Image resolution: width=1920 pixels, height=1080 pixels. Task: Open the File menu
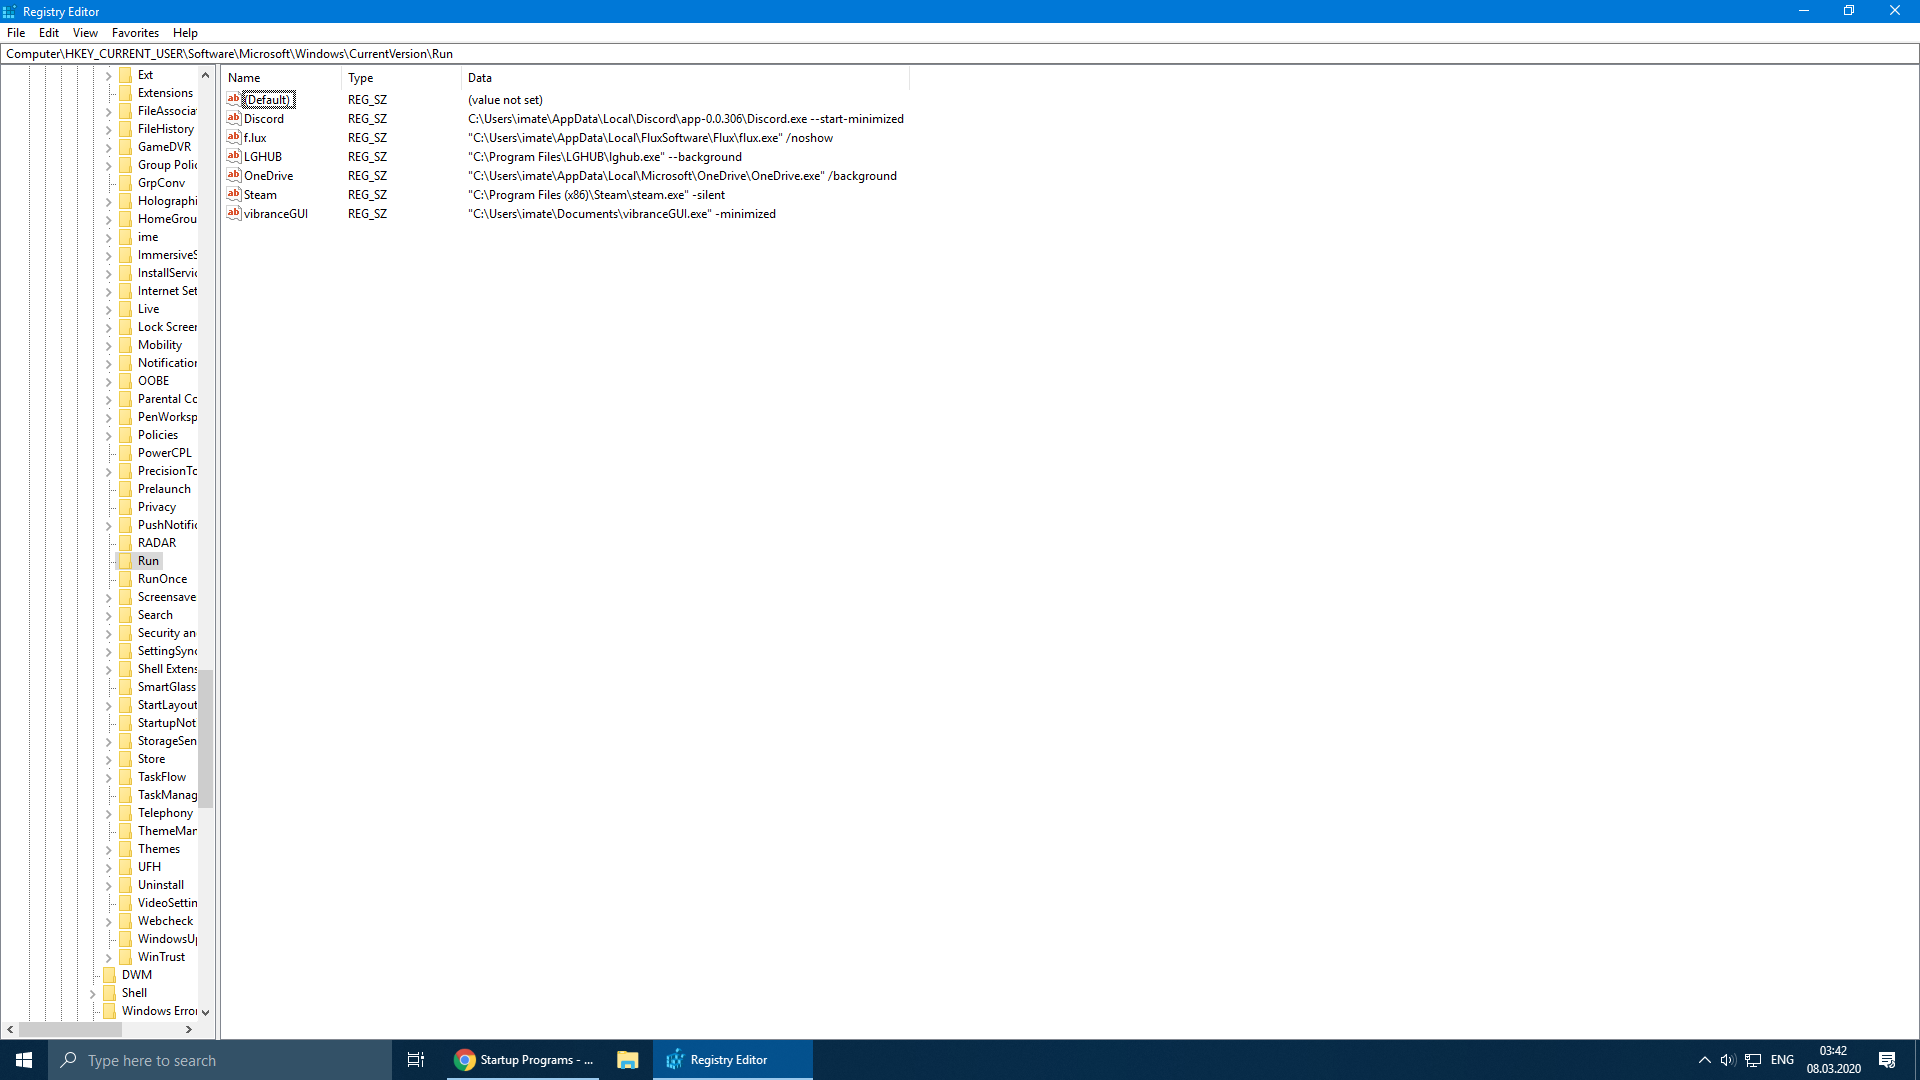click(16, 33)
